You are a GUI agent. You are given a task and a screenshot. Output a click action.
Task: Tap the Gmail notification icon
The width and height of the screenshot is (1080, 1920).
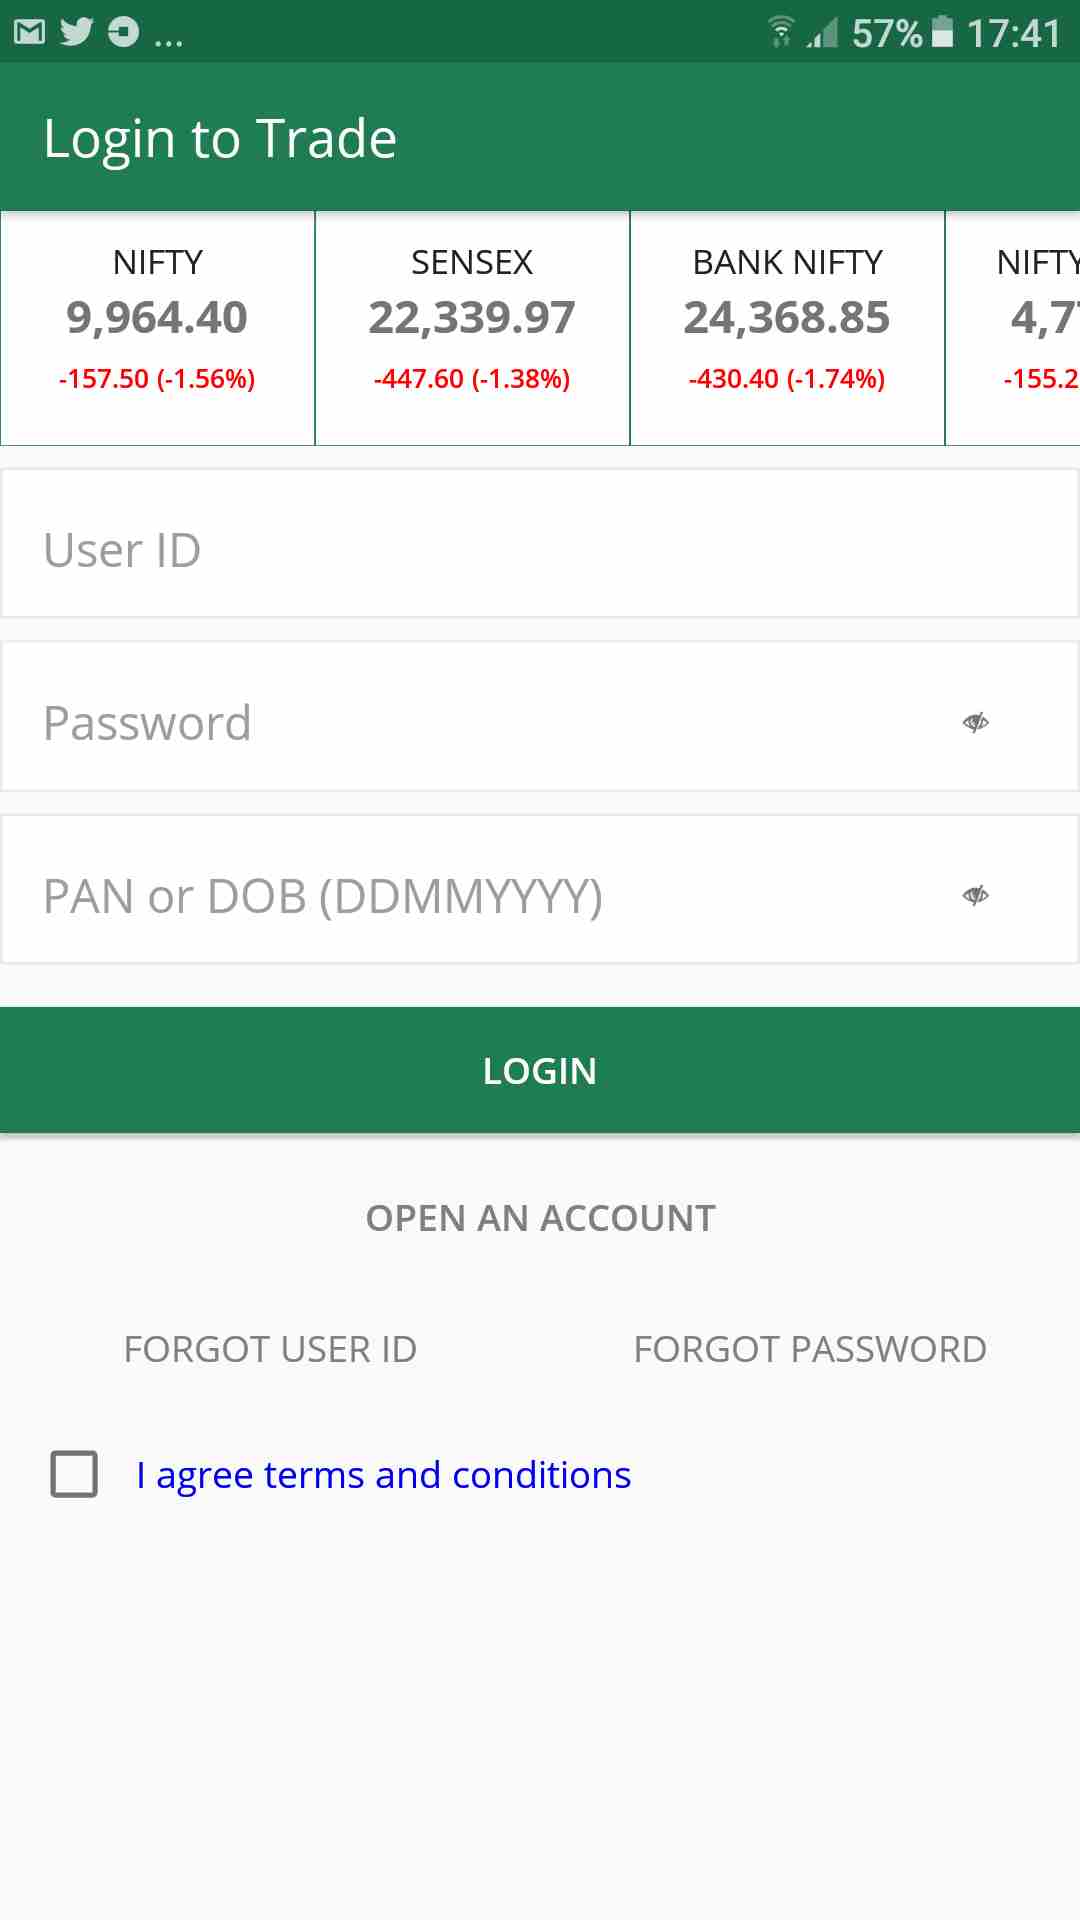click(x=30, y=32)
